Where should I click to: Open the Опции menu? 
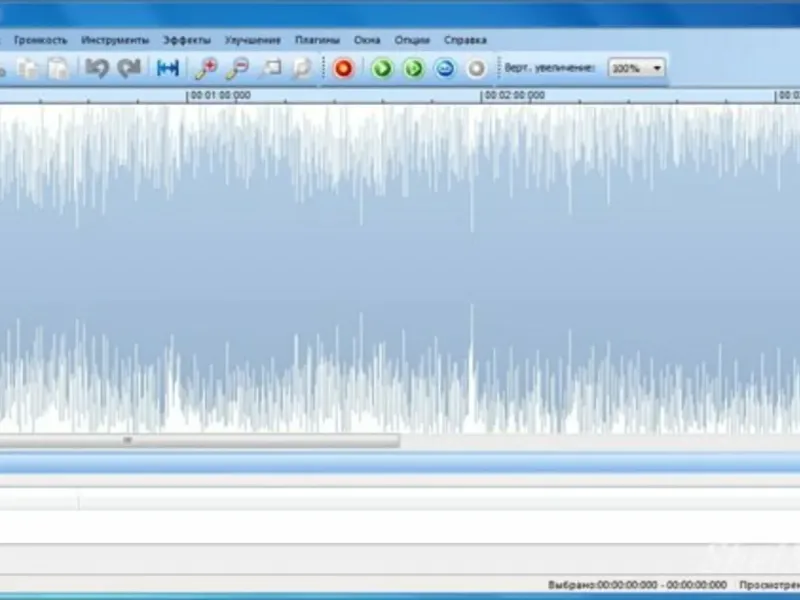click(x=412, y=40)
